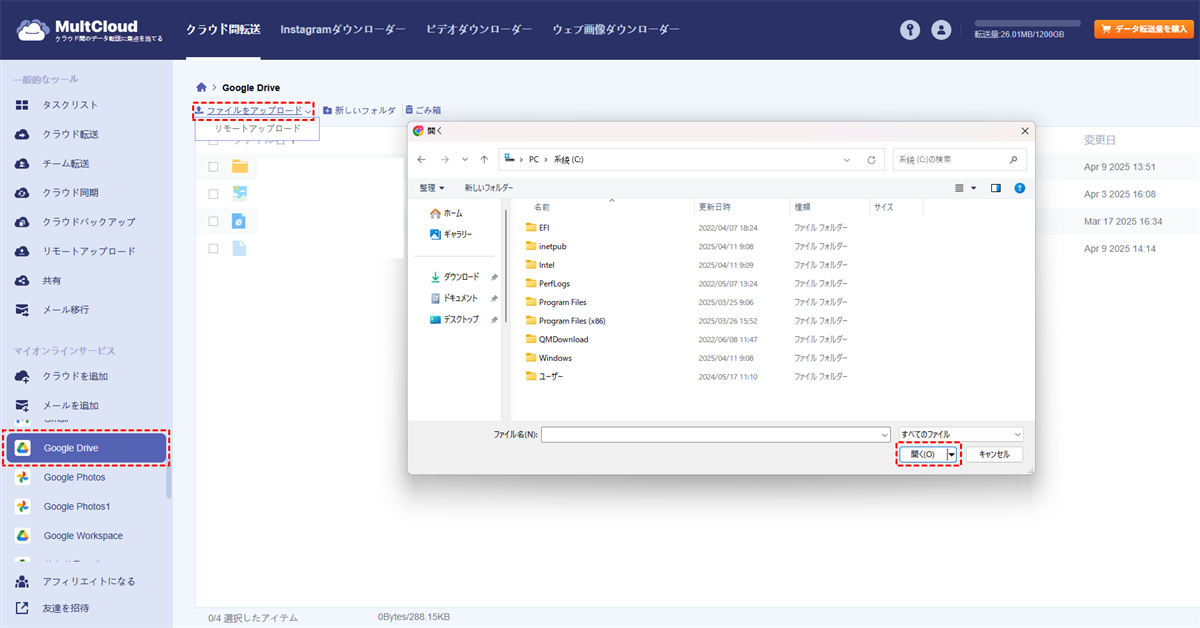
Task: Select the QMDownload folder
Action: (x=556, y=339)
